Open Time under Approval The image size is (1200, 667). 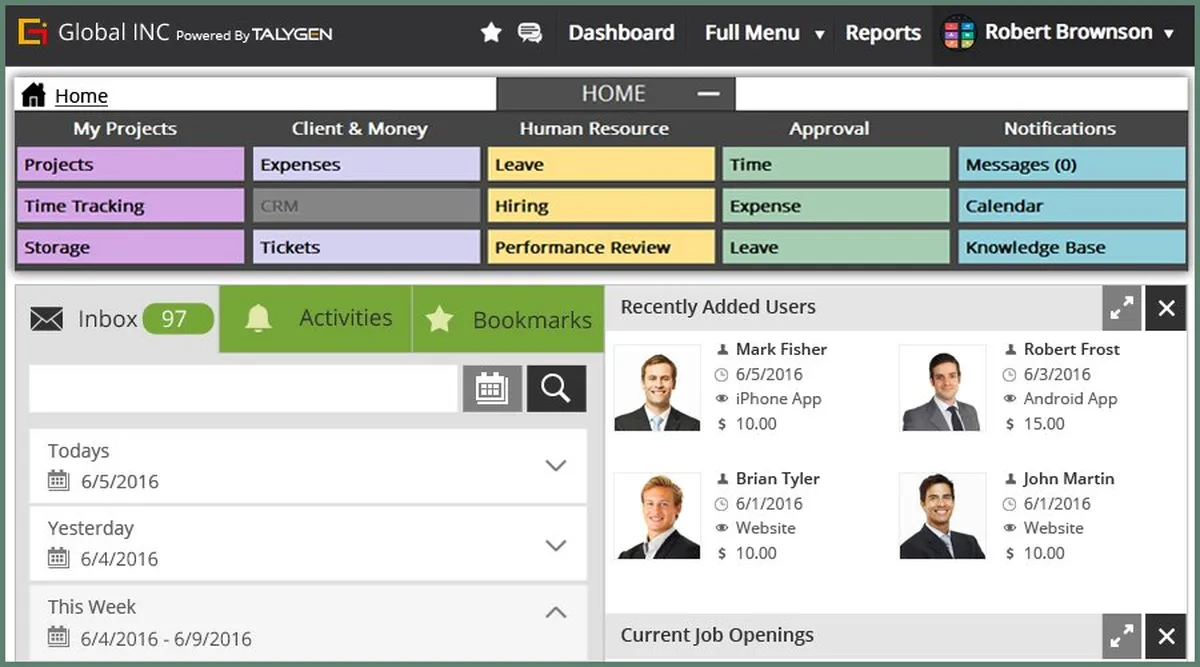point(836,165)
